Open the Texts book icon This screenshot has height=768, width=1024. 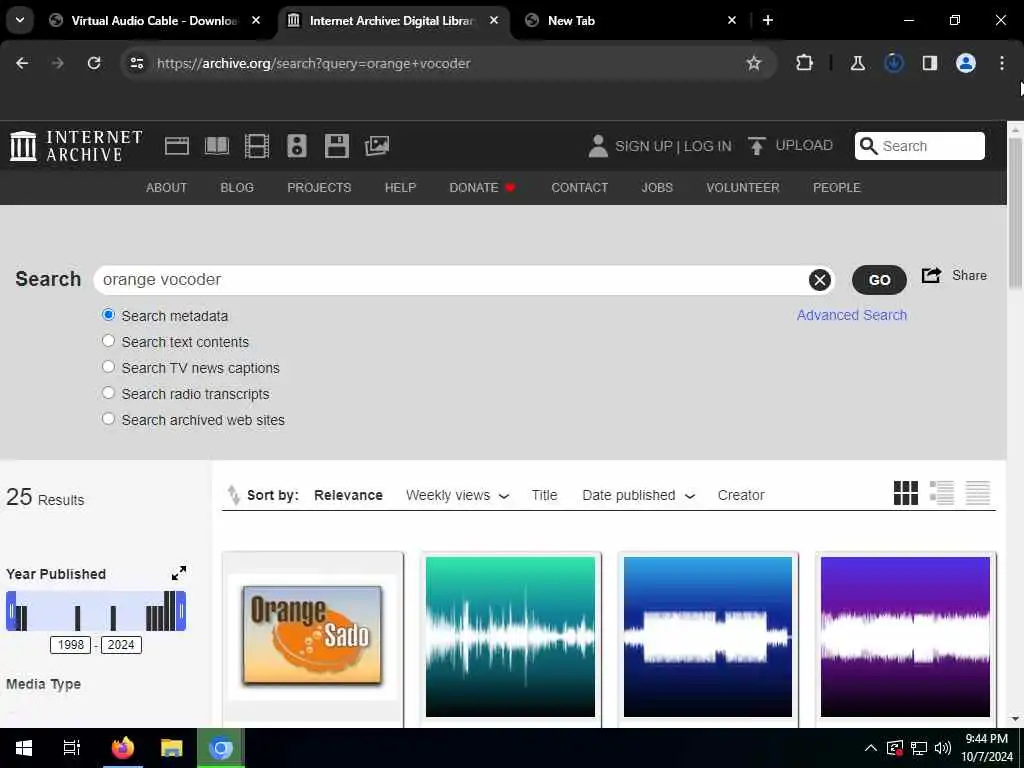(x=217, y=146)
